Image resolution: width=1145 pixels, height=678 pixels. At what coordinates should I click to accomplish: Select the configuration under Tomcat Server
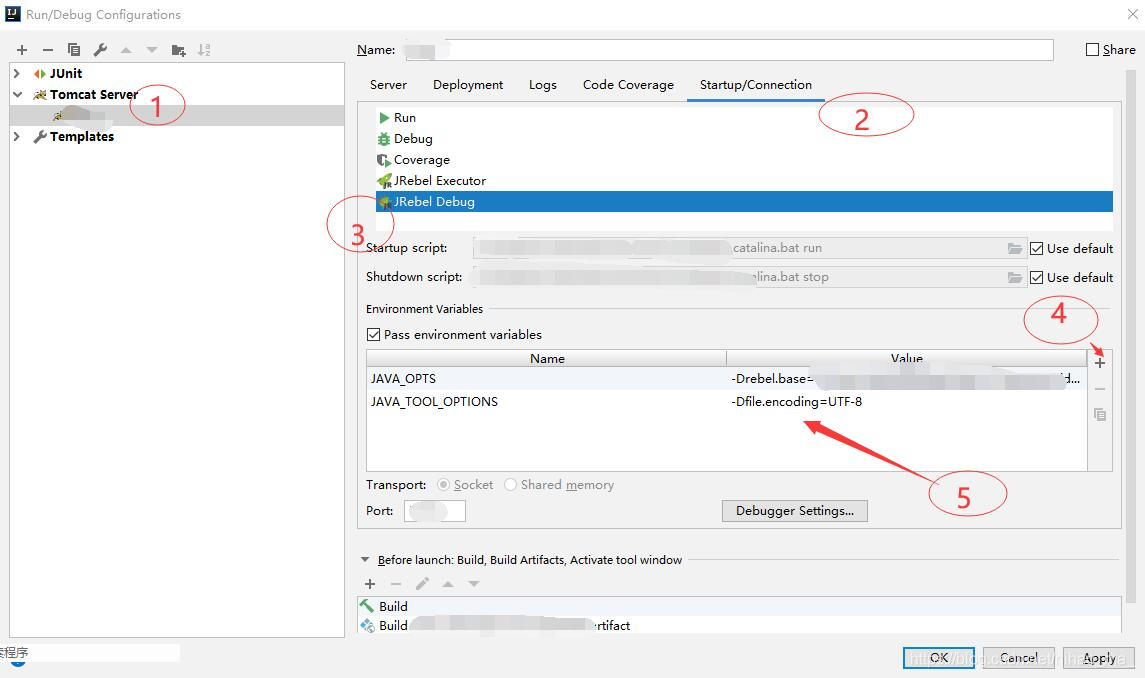(x=177, y=115)
